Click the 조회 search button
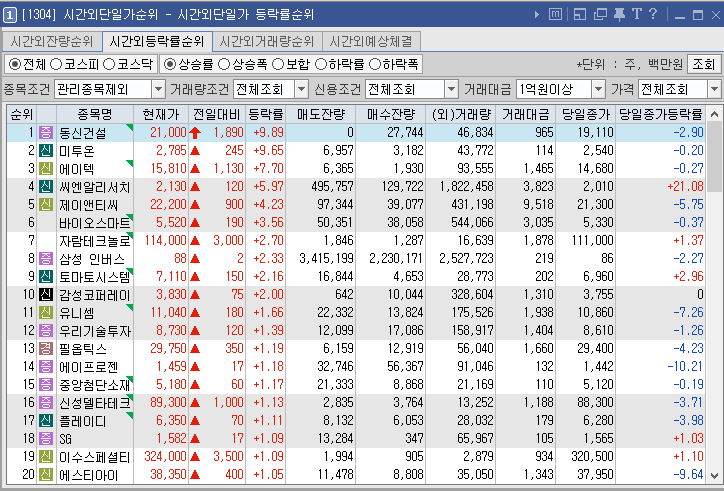 point(703,64)
